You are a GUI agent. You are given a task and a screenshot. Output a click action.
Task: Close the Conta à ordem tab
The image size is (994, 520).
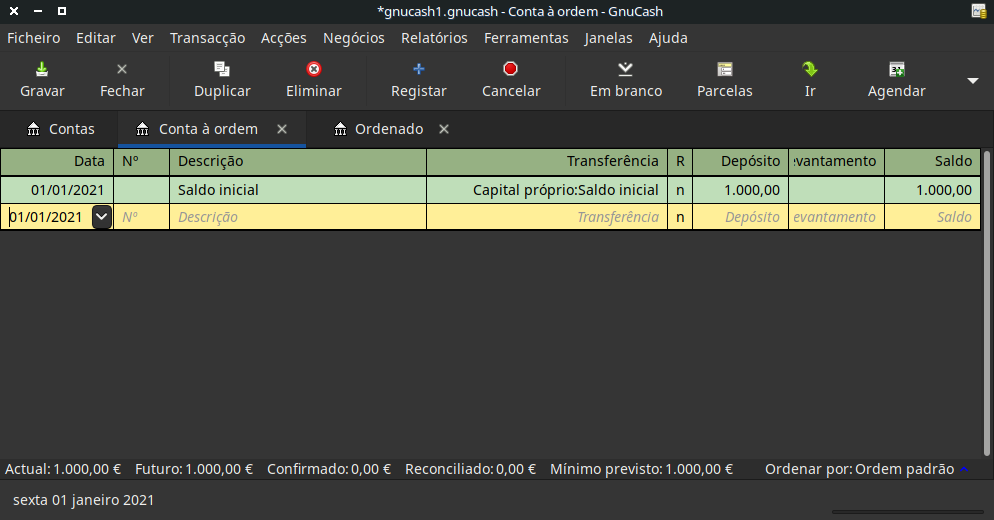point(282,129)
